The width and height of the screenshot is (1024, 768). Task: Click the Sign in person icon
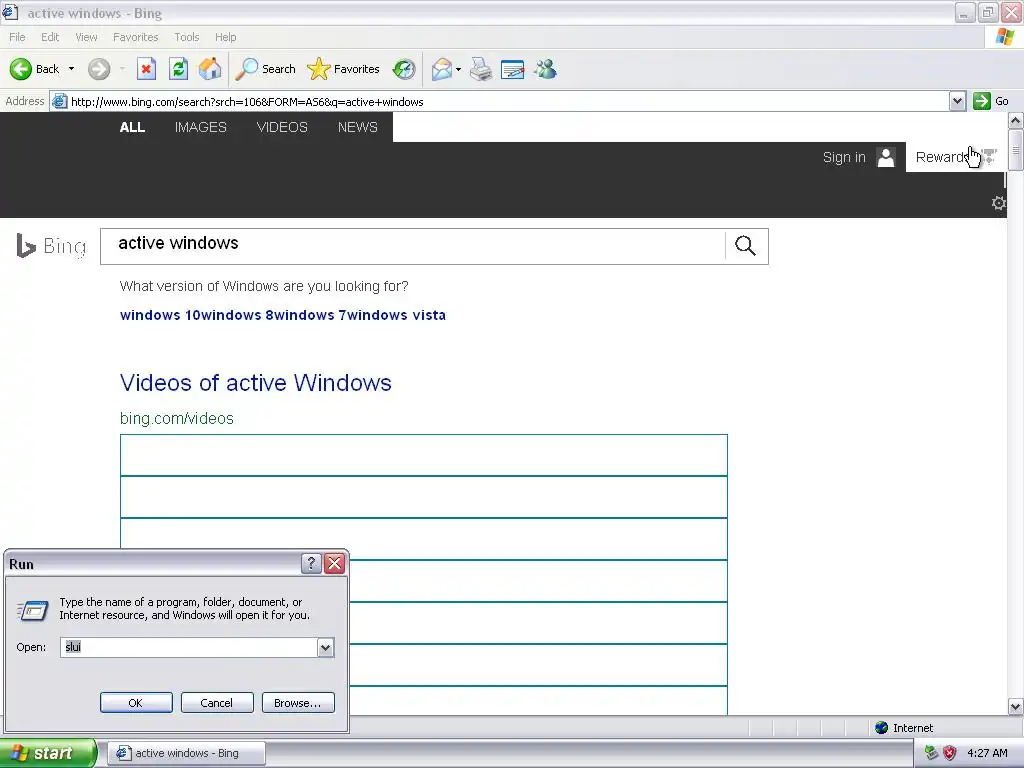886,157
